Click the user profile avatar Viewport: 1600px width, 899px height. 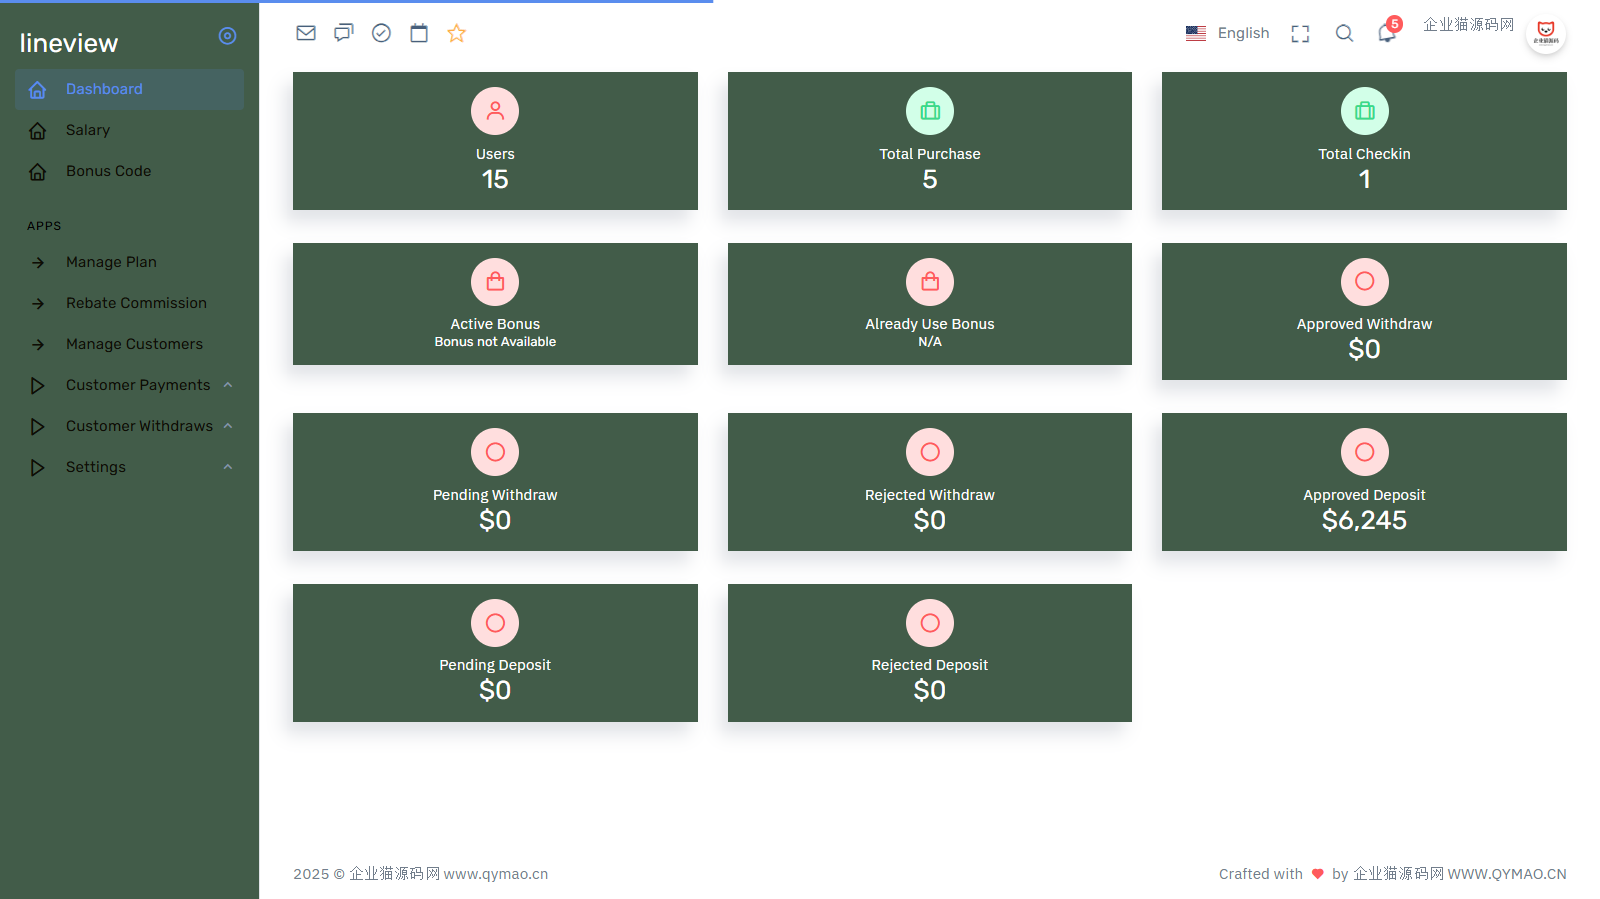(1545, 34)
